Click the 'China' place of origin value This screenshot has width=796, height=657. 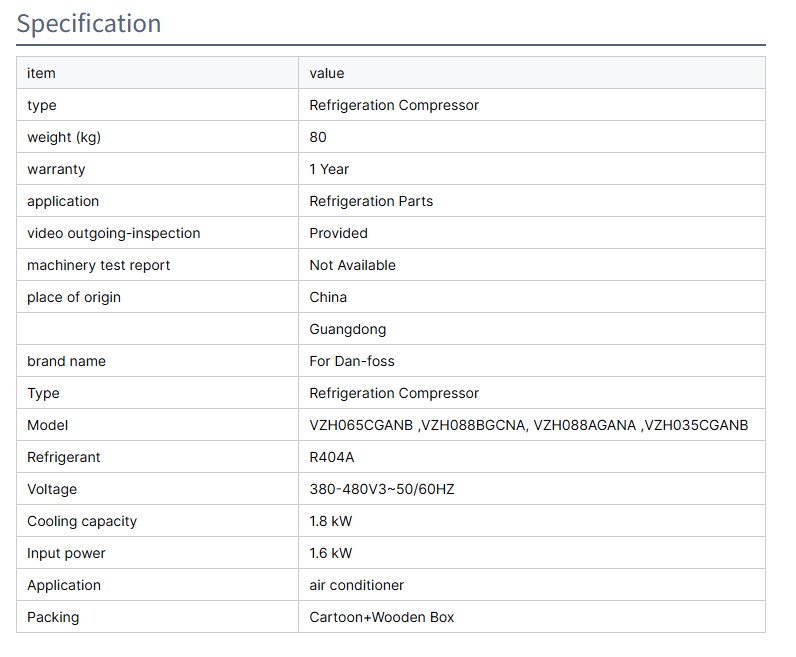(328, 297)
